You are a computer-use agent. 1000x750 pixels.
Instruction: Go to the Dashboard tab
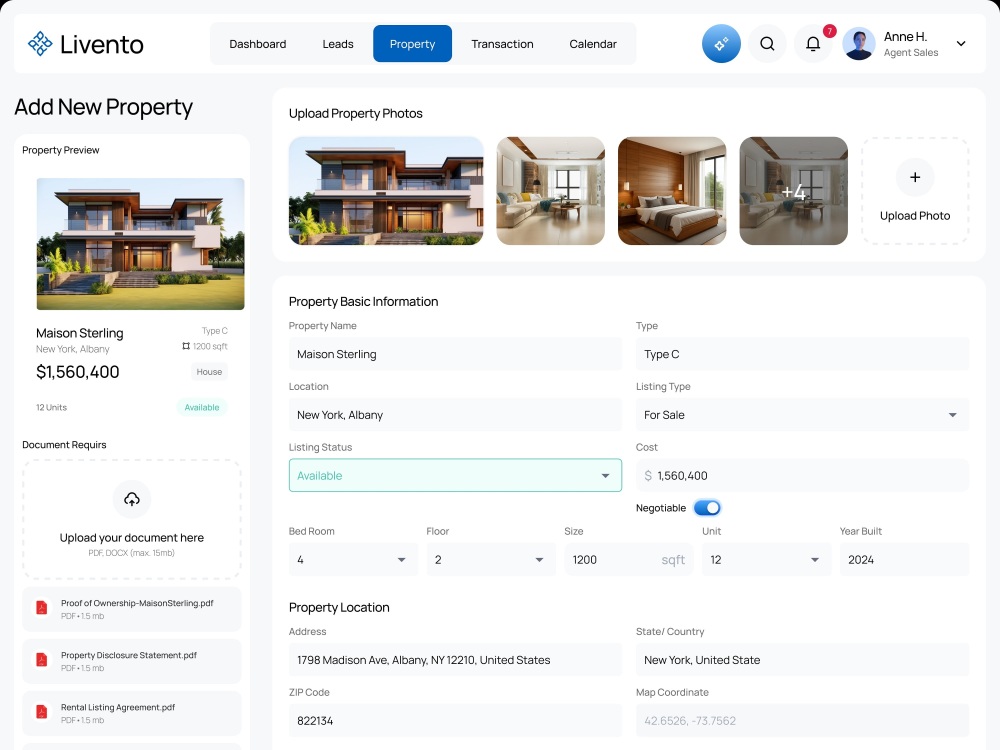258,44
